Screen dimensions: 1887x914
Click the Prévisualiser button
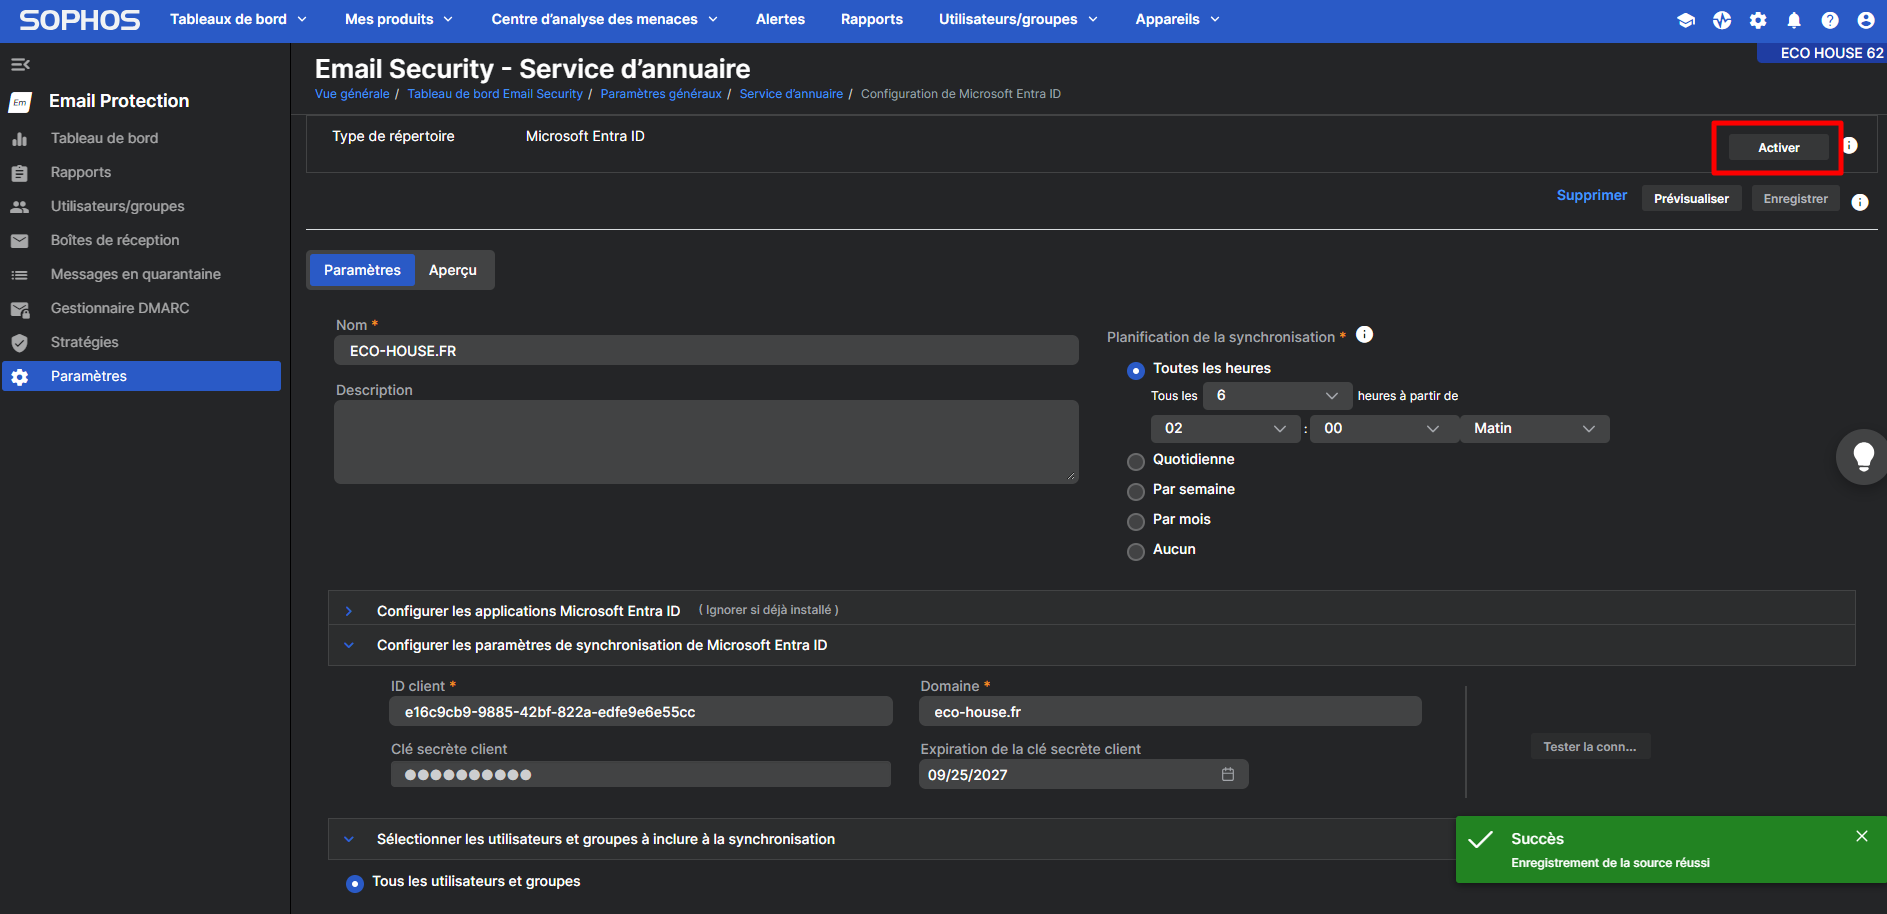click(x=1691, y=198)
